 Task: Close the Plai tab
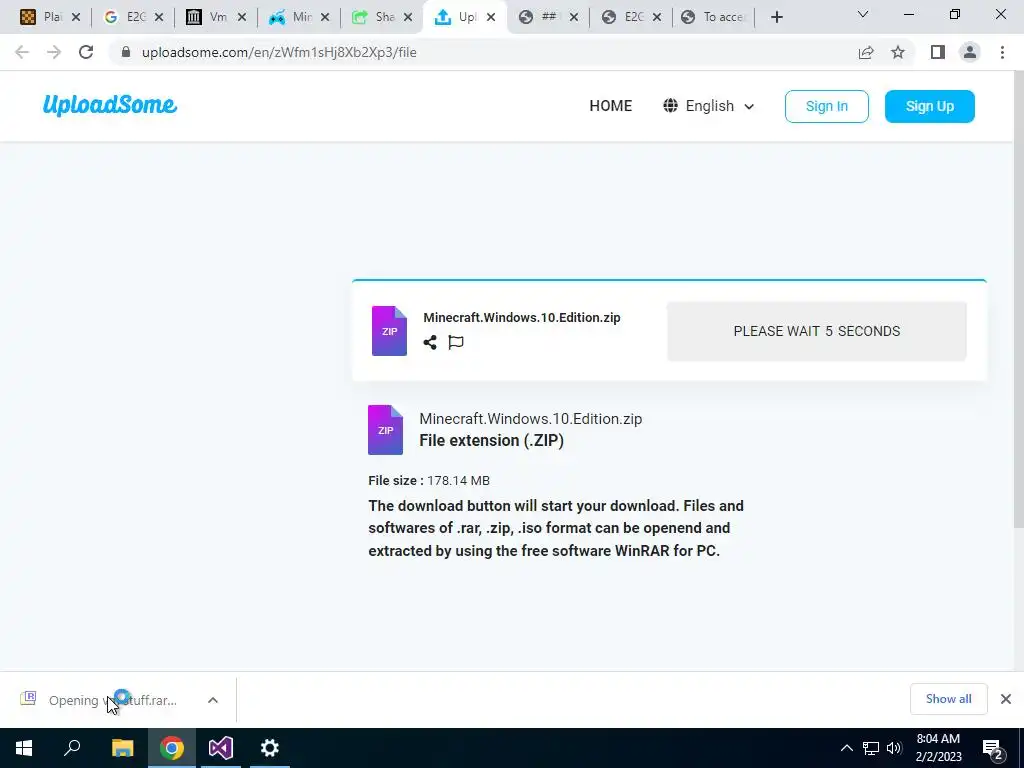[76, 17]
